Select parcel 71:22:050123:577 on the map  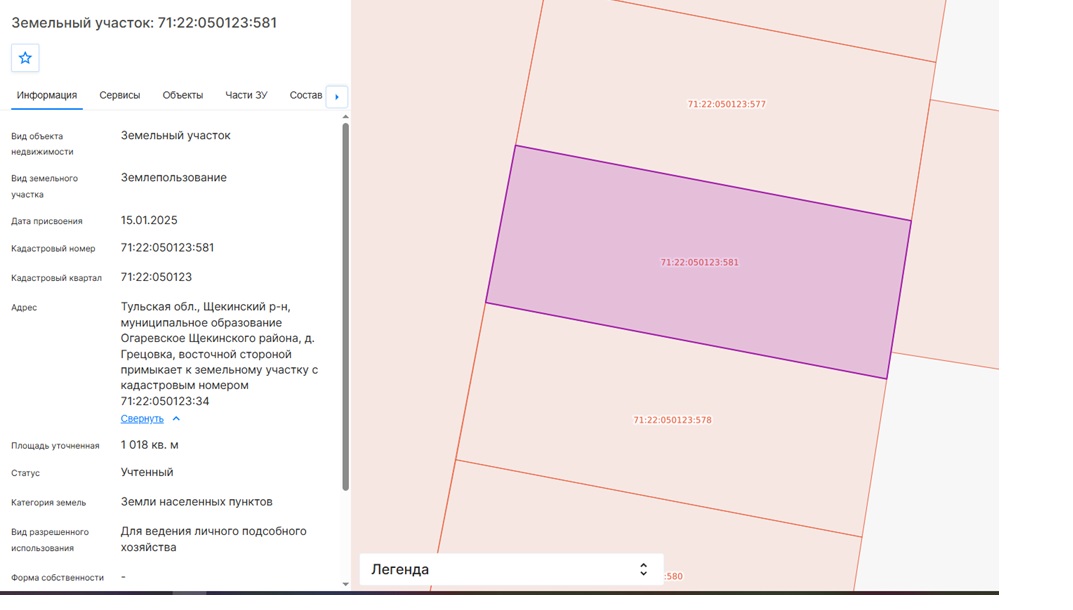[x=727, y=104]
